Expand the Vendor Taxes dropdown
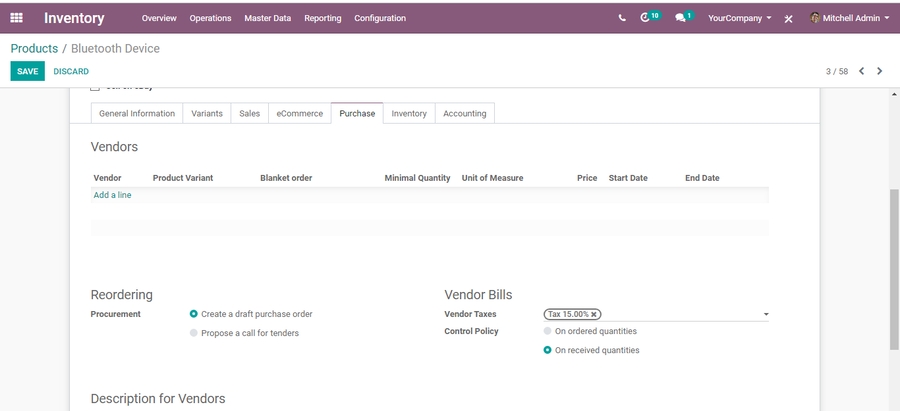 point(766,314)
